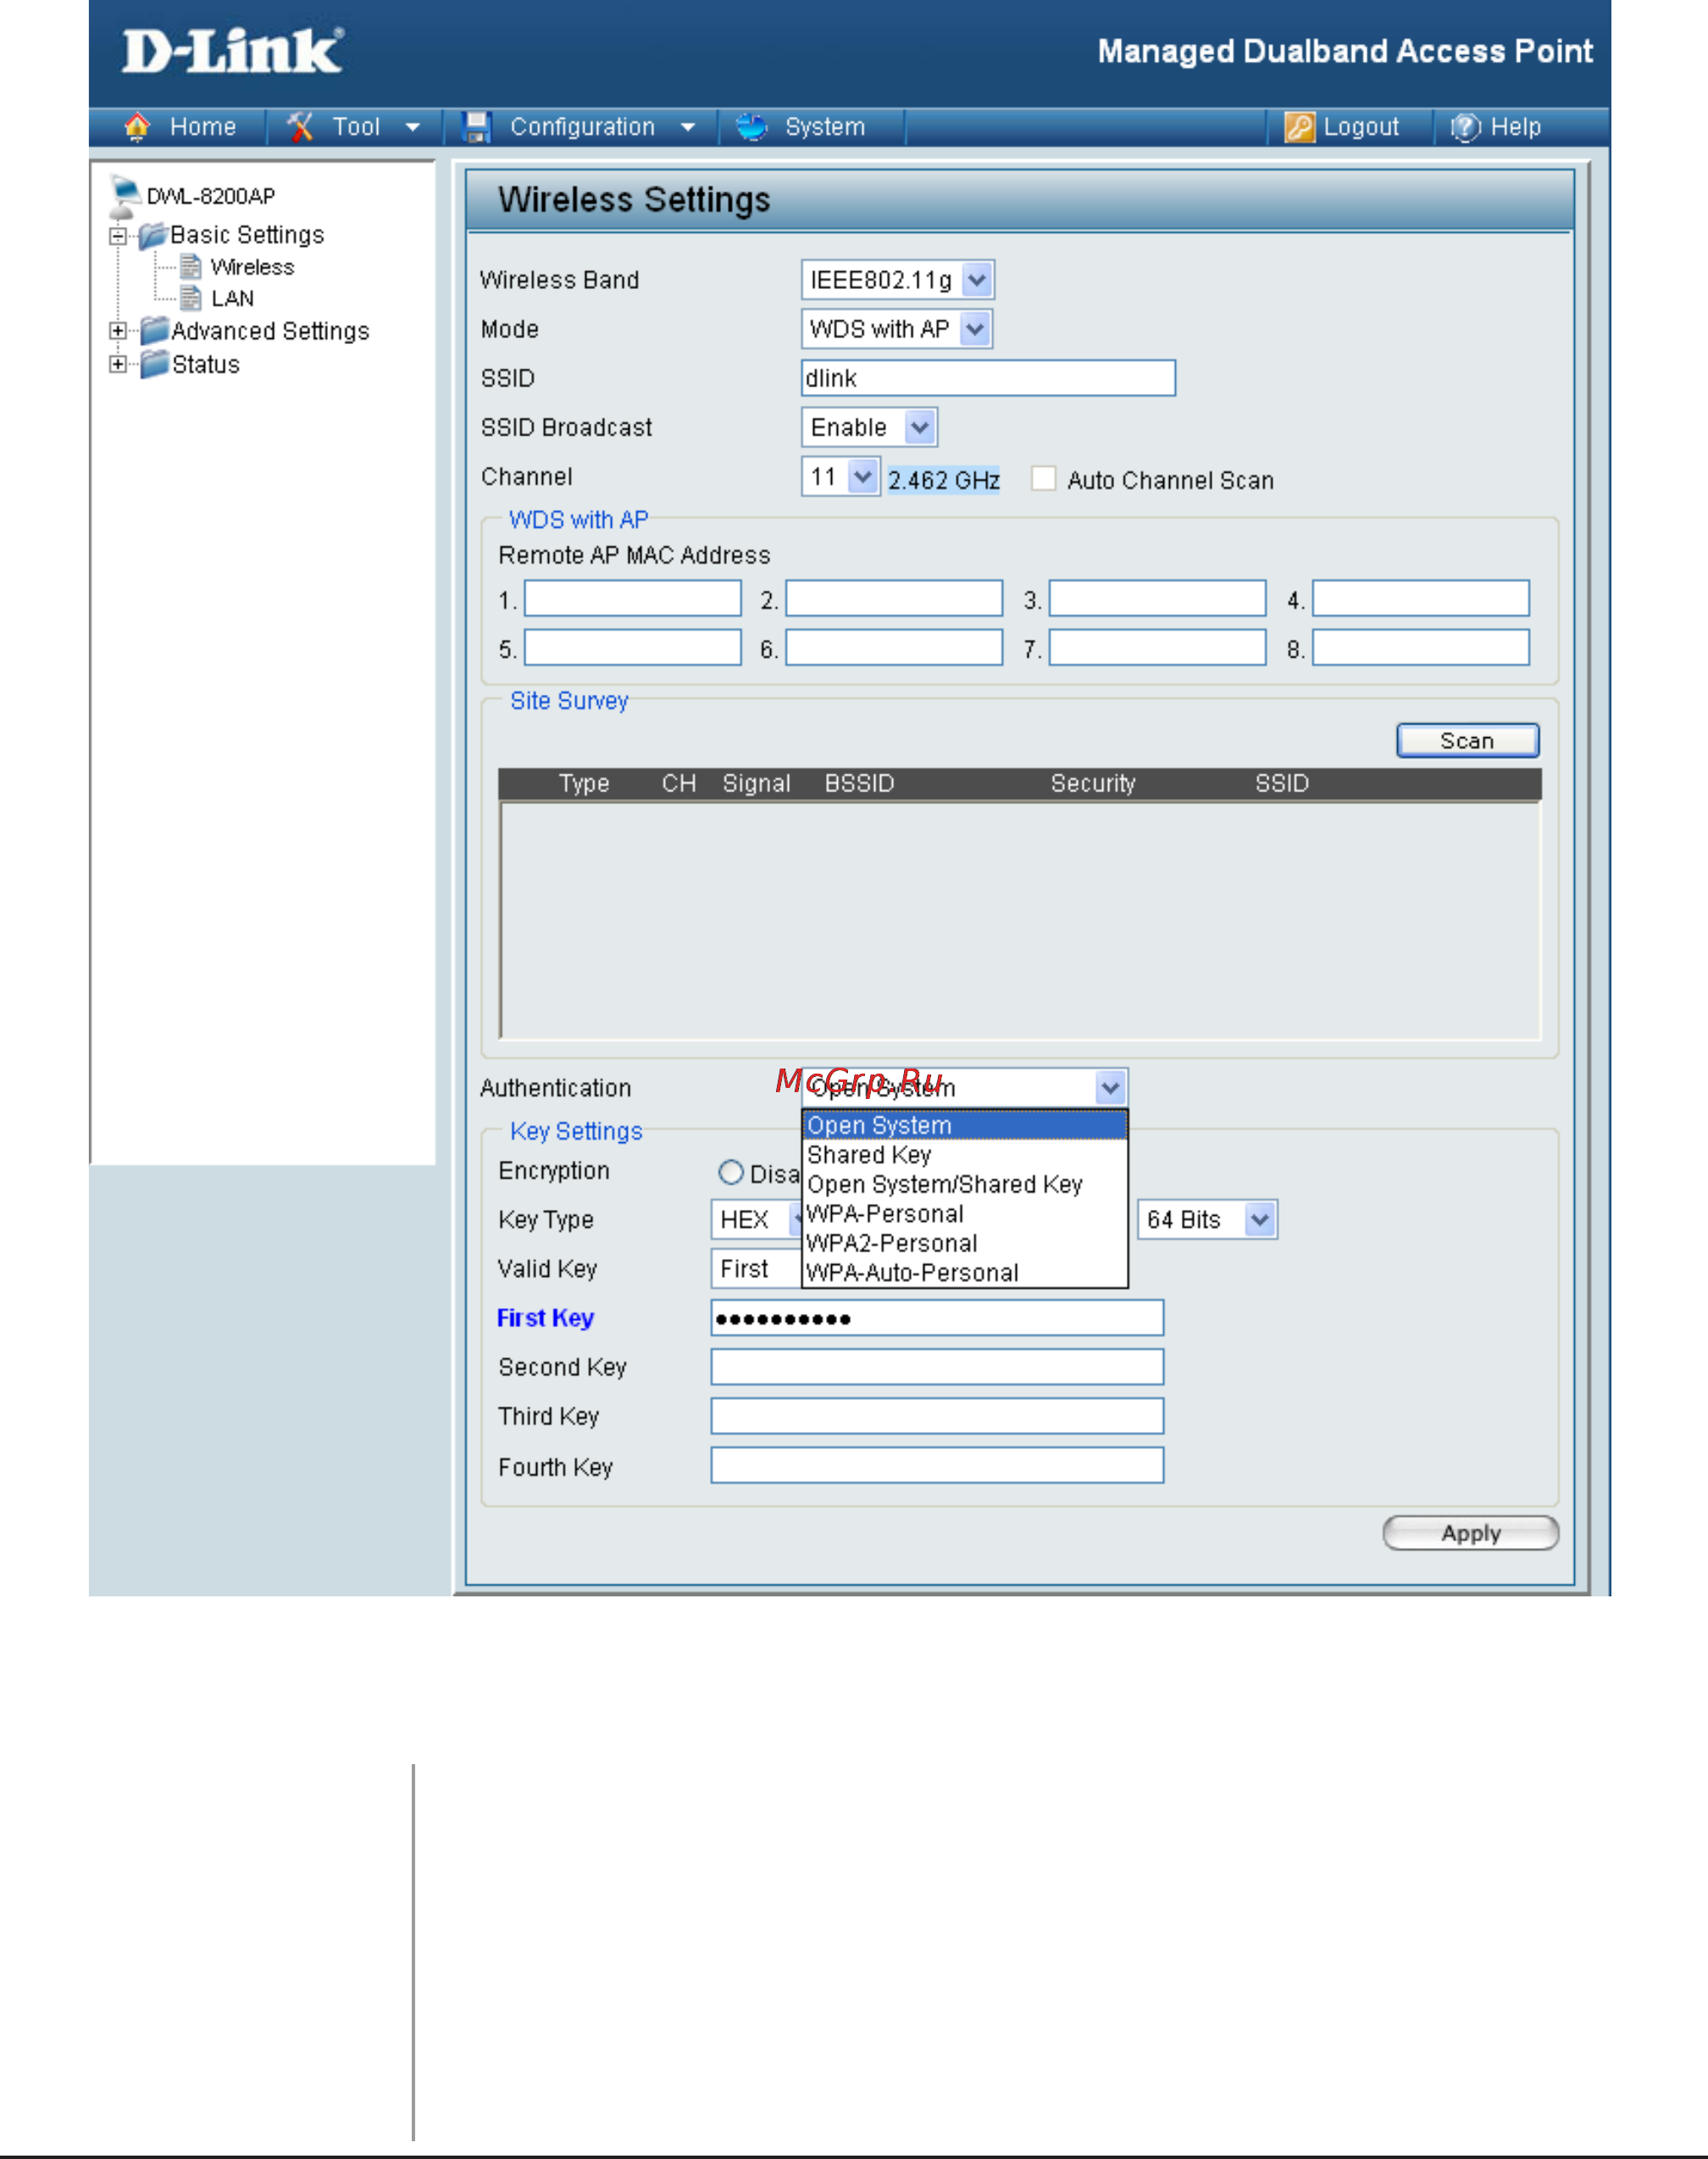This screenshot has height=2159, width=1708.
Task: Click Remote AP MAC Address field 2
Action: (x=894, y=599)
